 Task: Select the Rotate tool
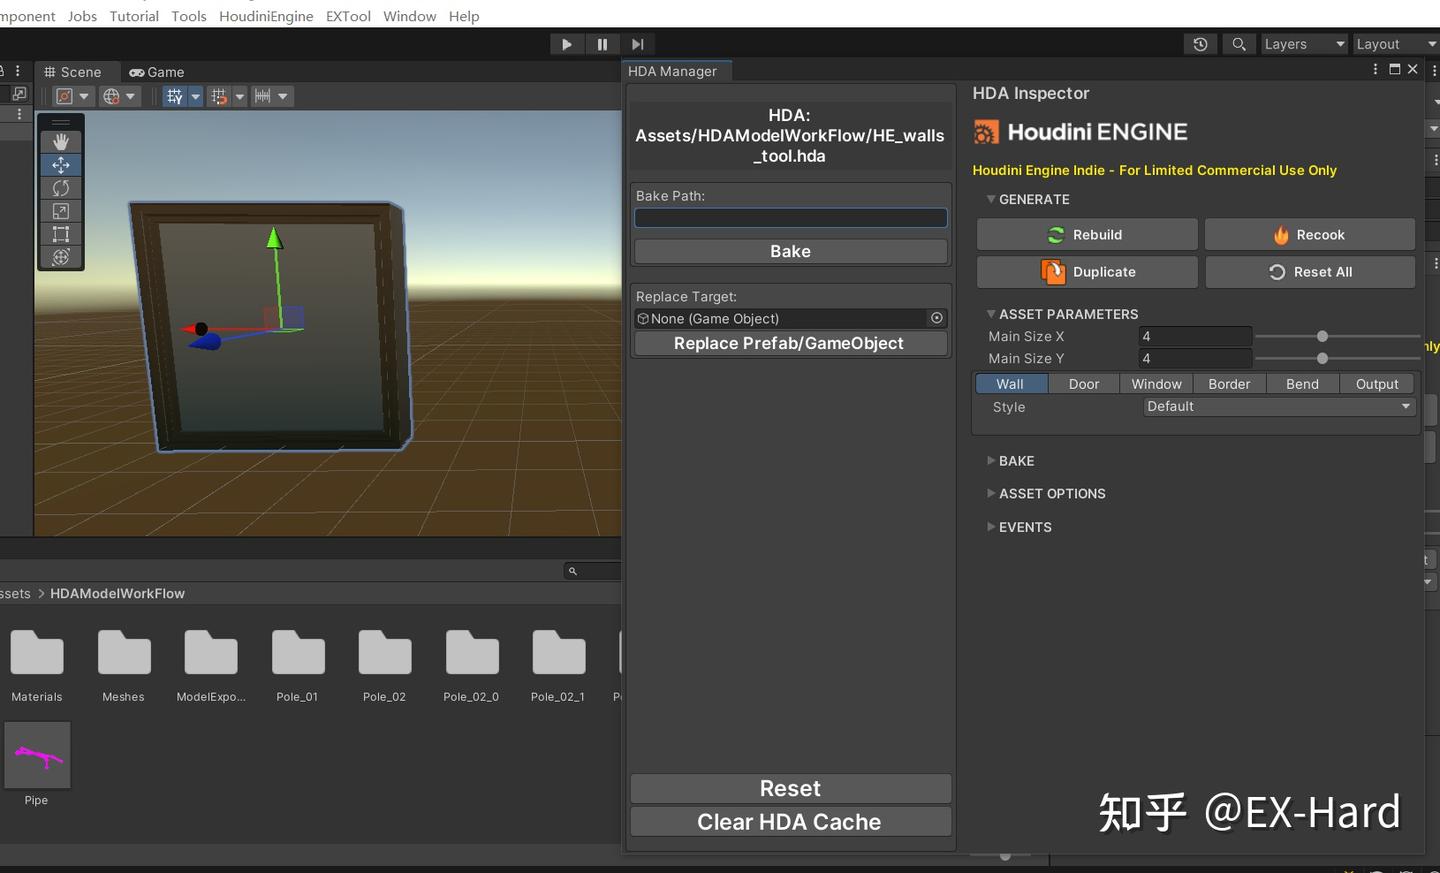[x=61, y=188]
